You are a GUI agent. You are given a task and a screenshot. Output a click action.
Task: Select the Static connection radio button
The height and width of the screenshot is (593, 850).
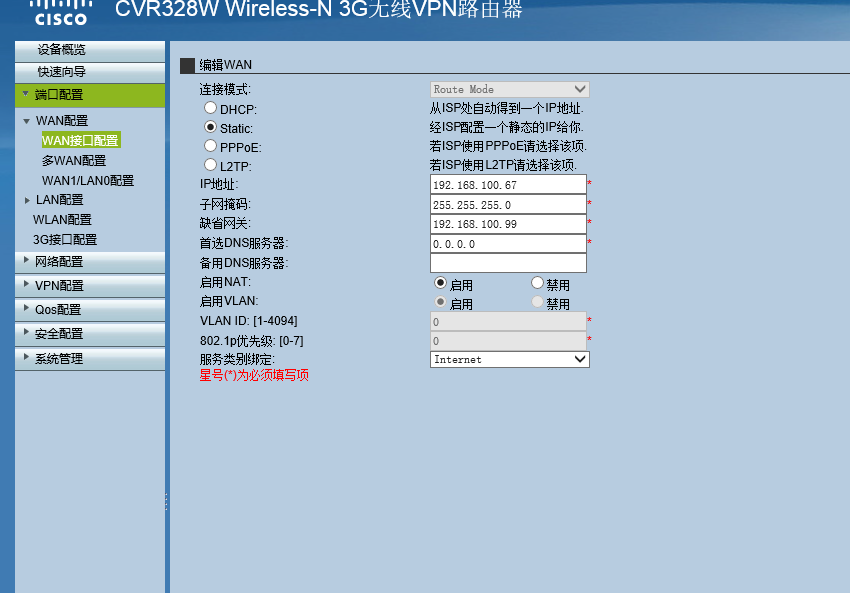(x=210, y=127)
